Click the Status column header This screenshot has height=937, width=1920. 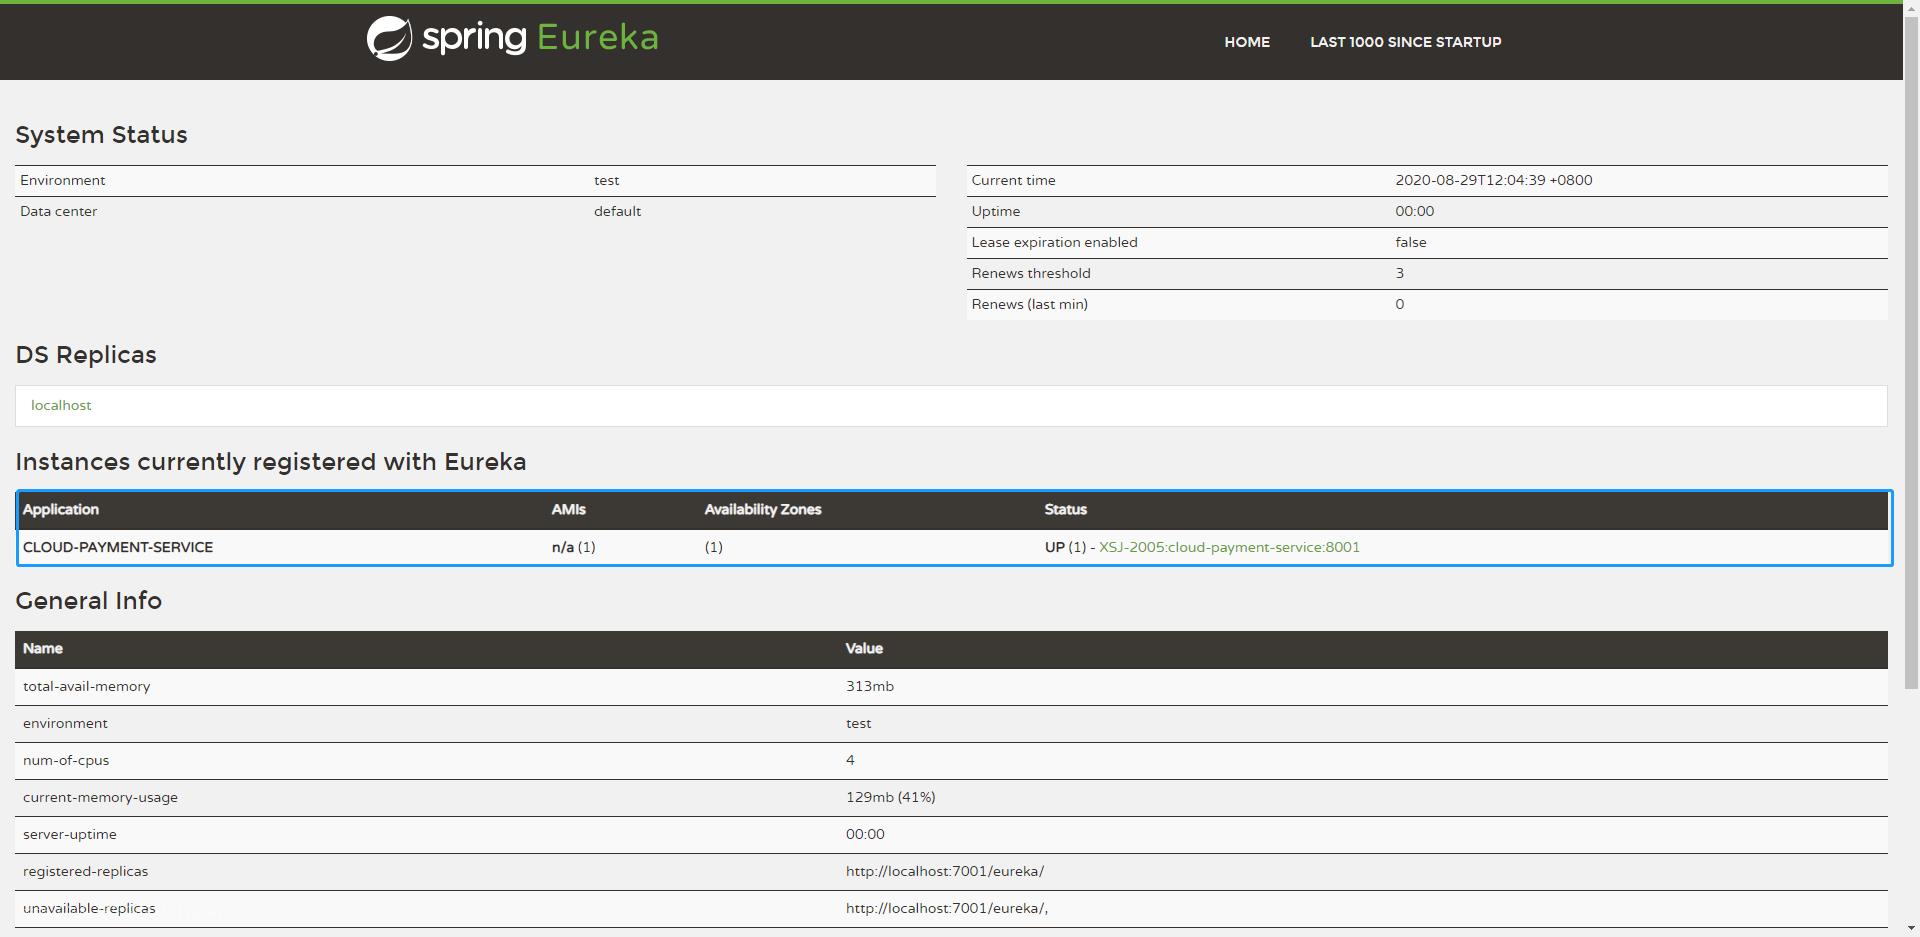[x=1065, y=509]
